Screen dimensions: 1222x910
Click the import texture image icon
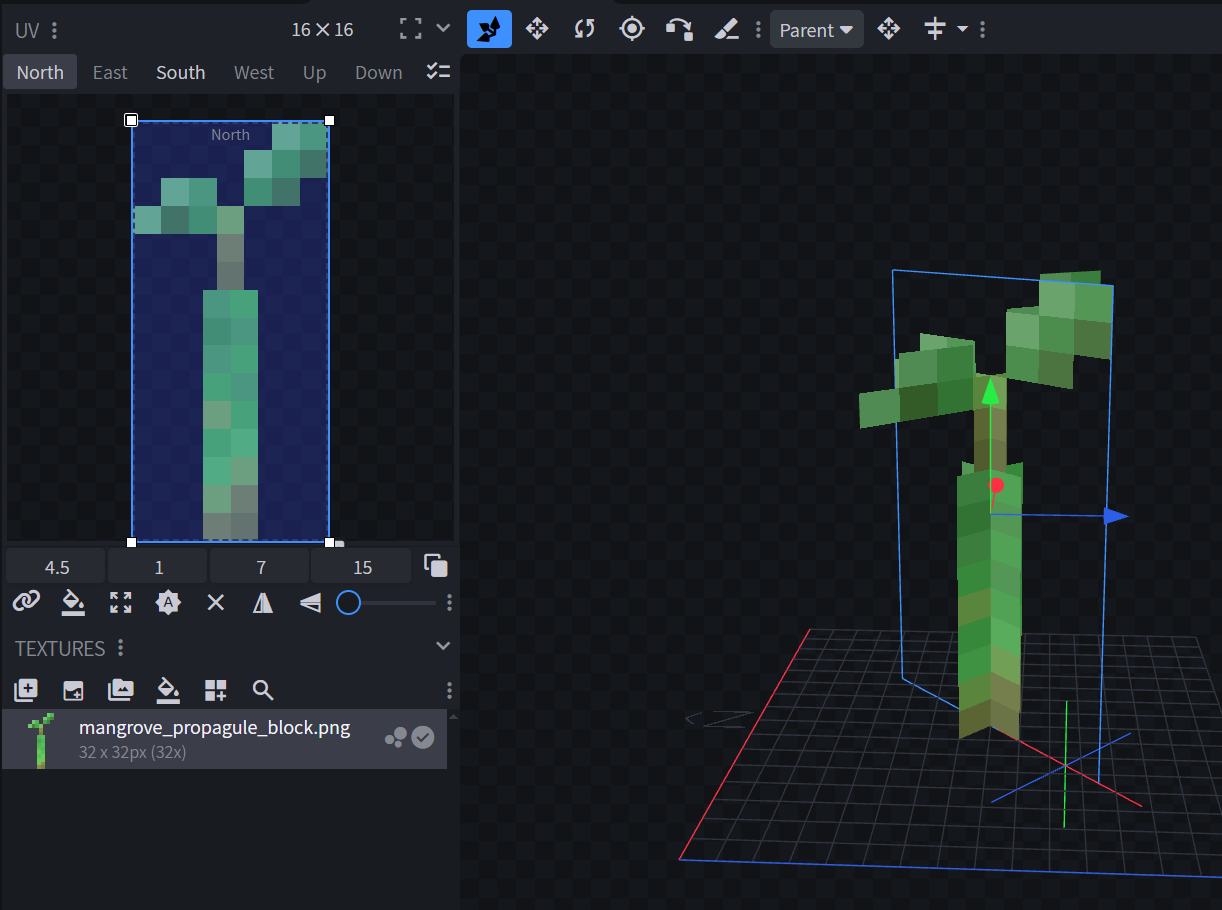tap(73, 689)
